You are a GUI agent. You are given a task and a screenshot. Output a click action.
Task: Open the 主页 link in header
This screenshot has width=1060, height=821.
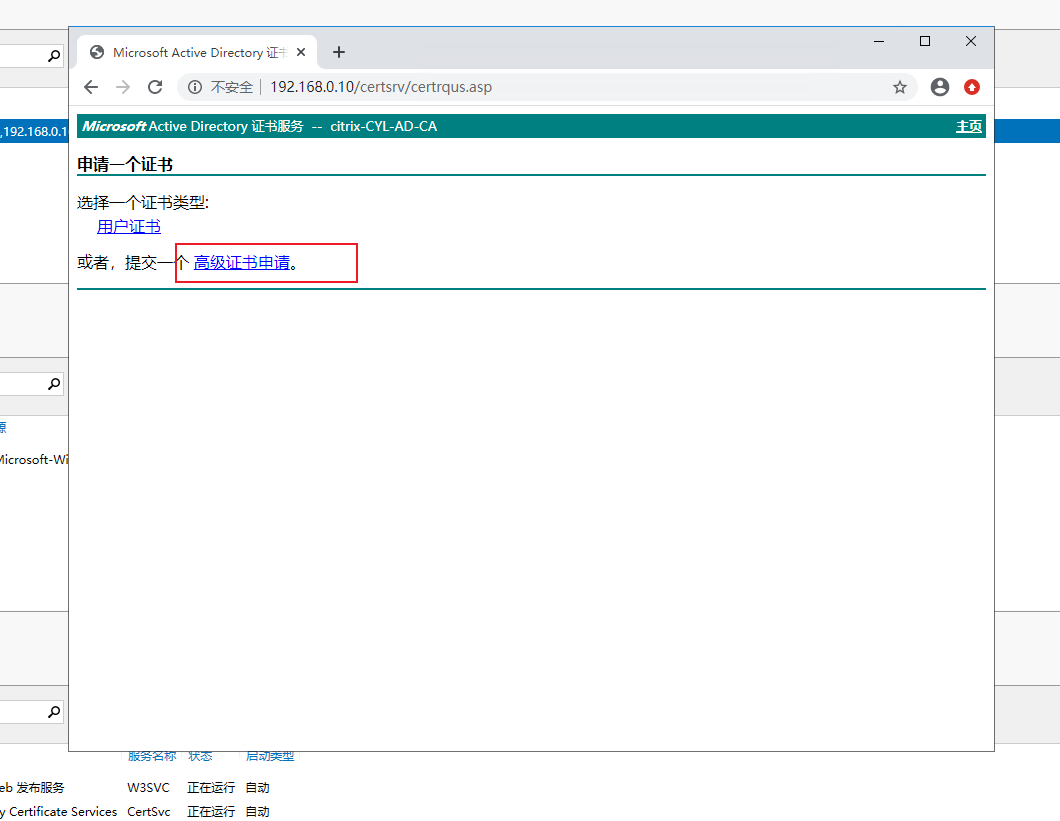969,127
